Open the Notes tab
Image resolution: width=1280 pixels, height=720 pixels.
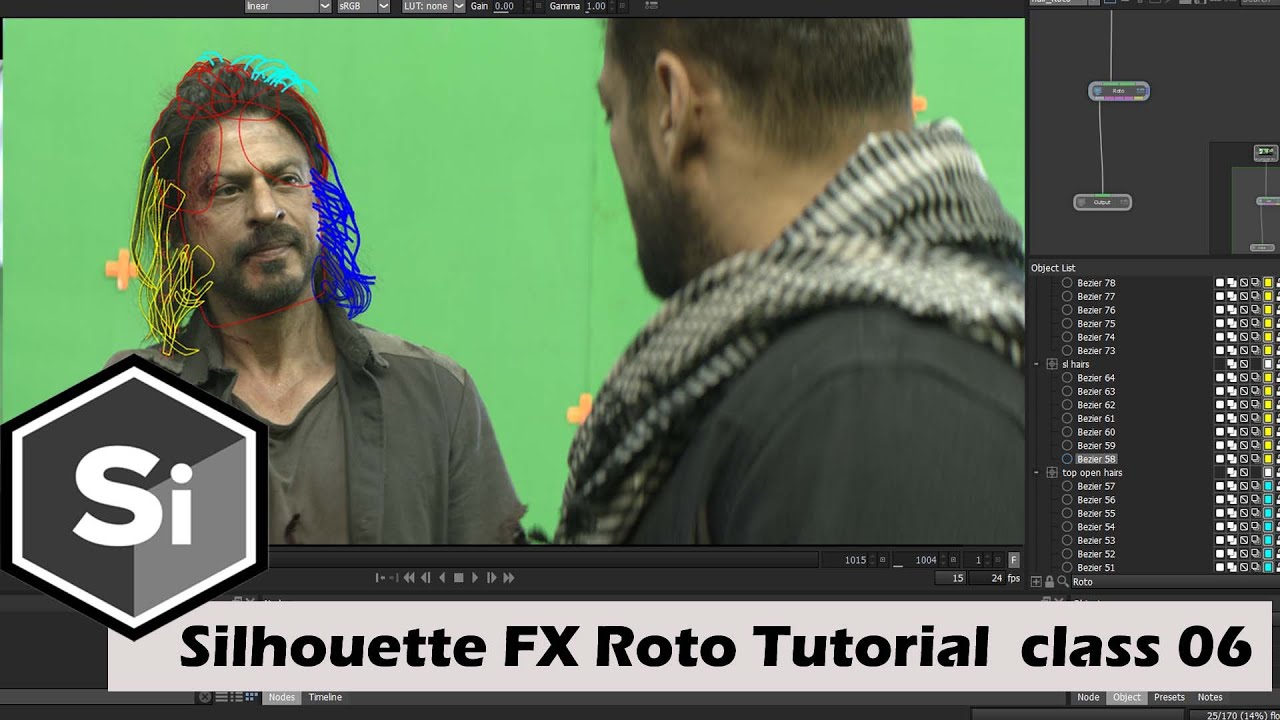tap(1210, 697)
